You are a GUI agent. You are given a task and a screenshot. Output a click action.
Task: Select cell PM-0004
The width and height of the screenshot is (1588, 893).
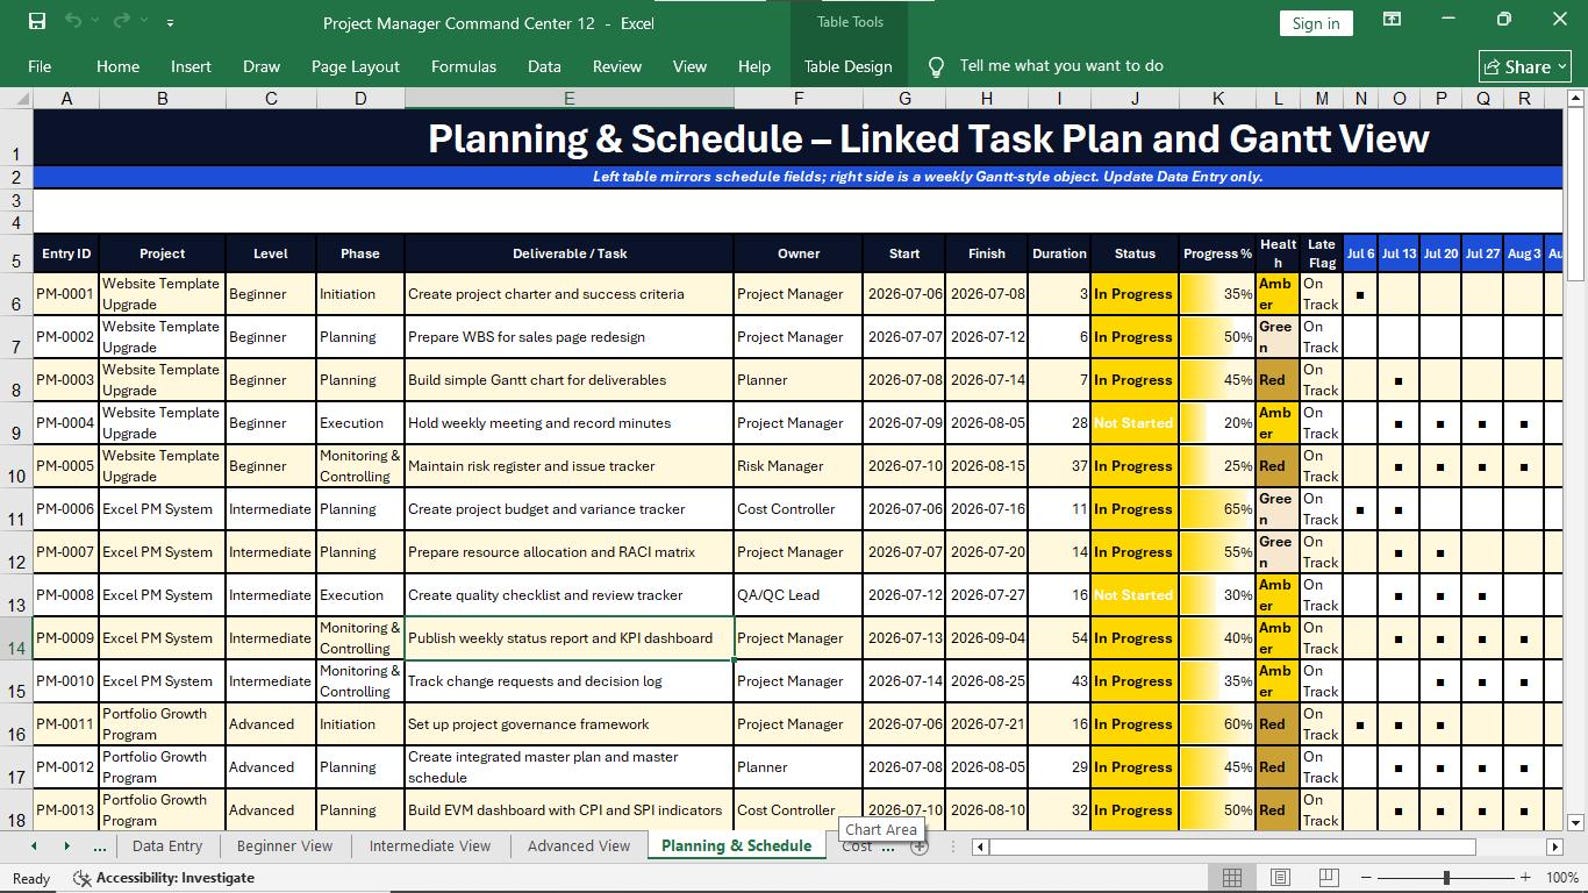click(x=66, y=423)
